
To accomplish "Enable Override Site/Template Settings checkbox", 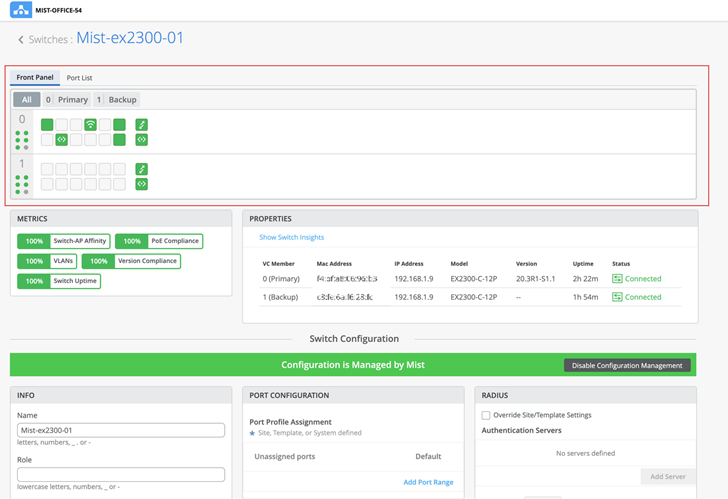I will [486, 415].
